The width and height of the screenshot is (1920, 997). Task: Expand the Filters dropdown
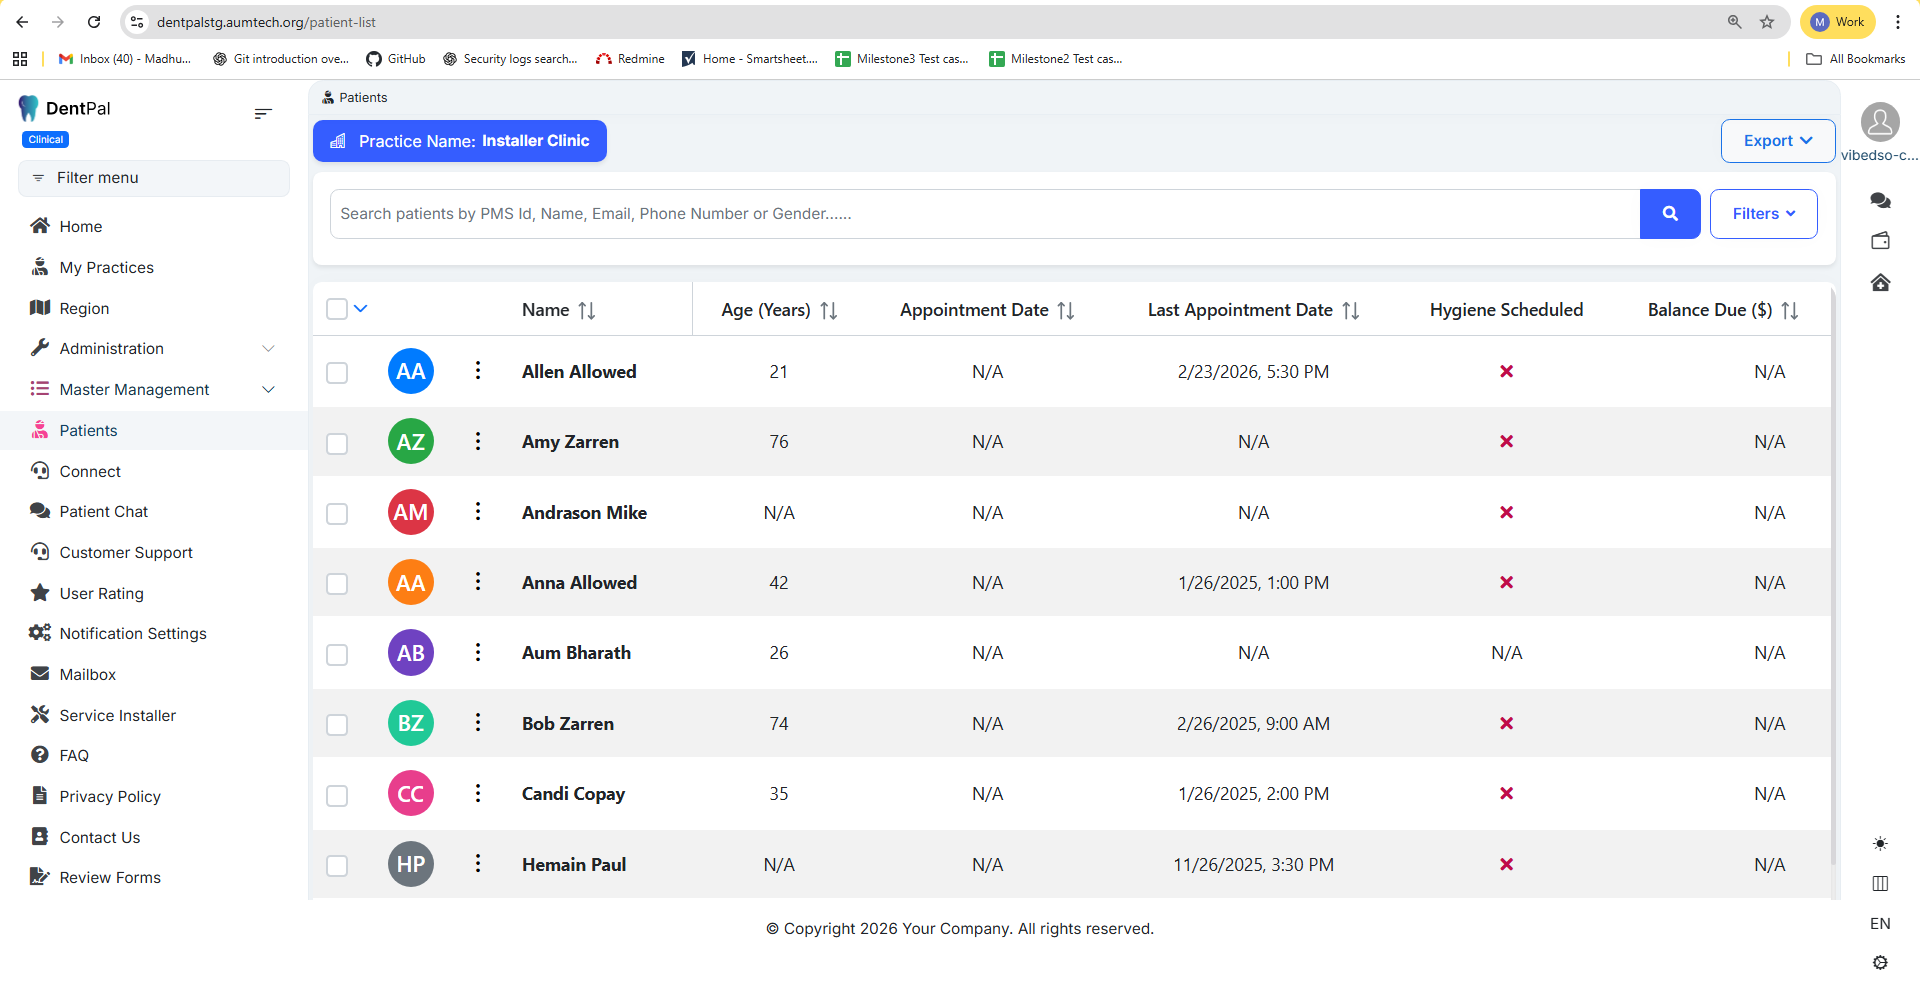(1763, 214)
